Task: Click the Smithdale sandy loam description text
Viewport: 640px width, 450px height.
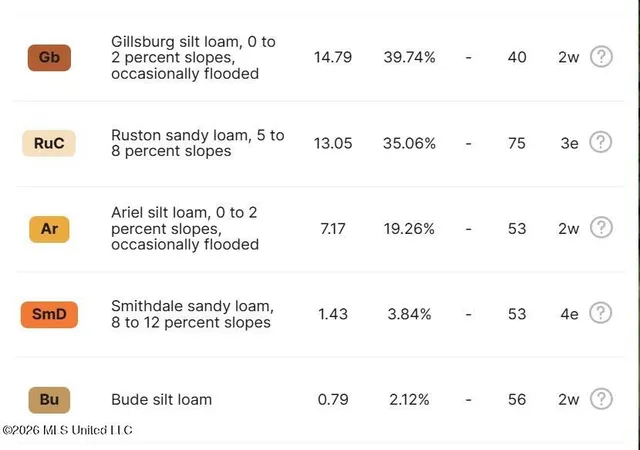Action: tap(192, 314)
